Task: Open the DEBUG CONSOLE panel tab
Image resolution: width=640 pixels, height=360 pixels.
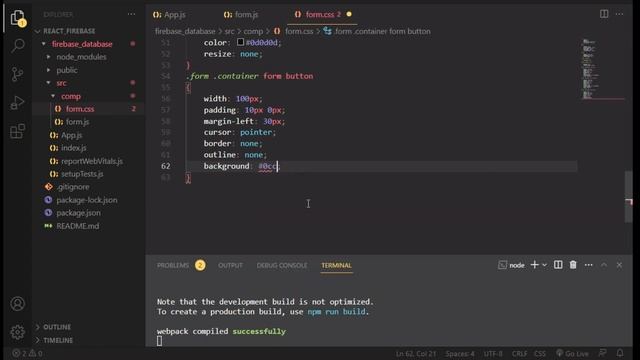Action: point(282,265)
